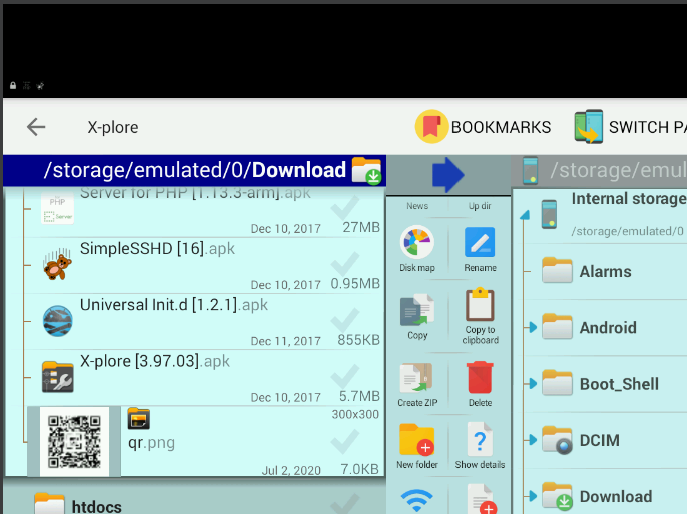Mark the qr.png file checkmark

click(345, 442)
